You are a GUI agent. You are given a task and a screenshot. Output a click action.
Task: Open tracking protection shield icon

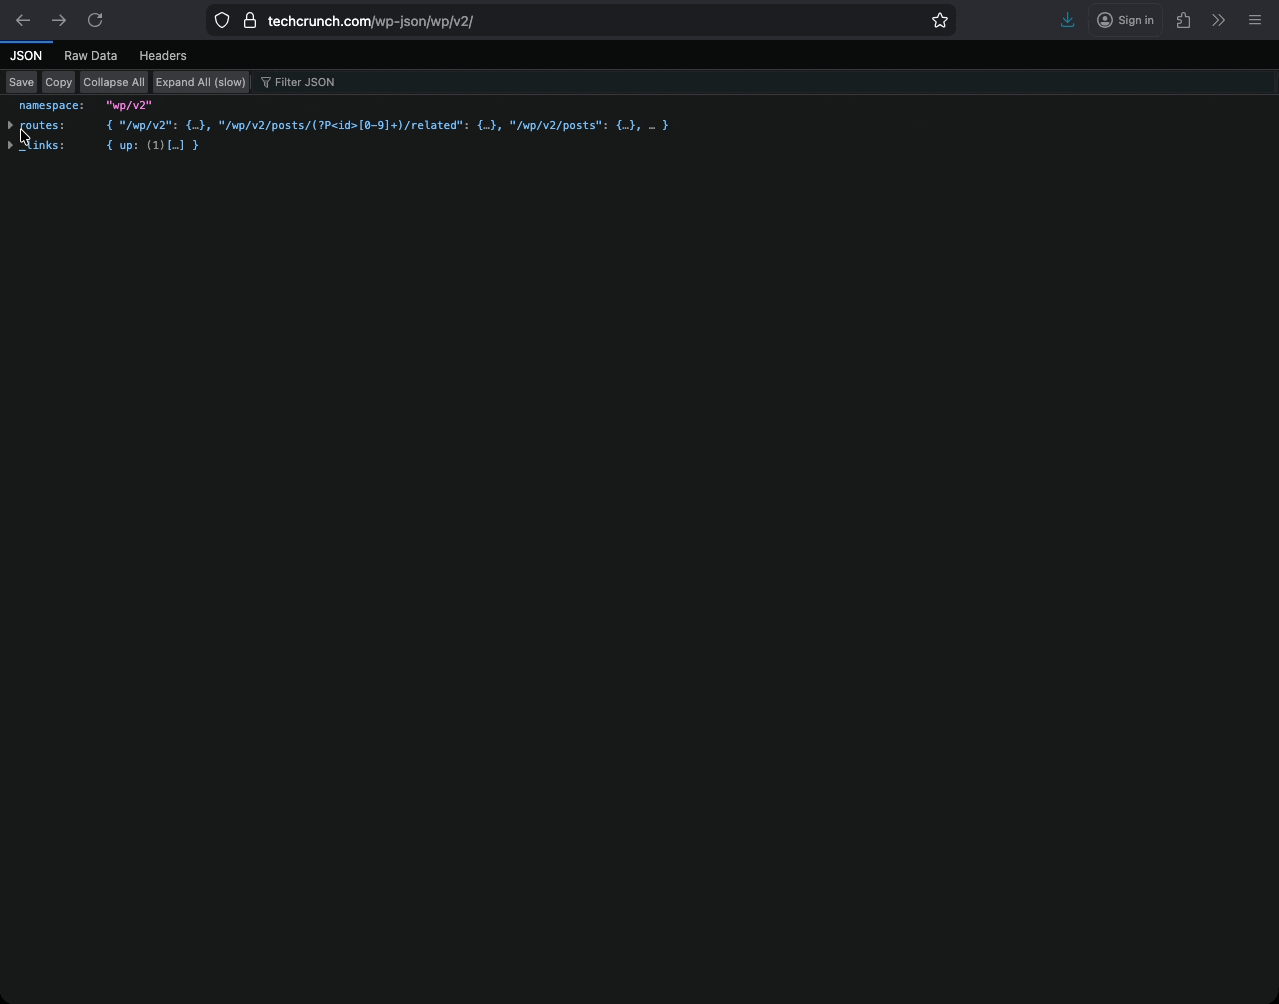(x=222, y=20)
